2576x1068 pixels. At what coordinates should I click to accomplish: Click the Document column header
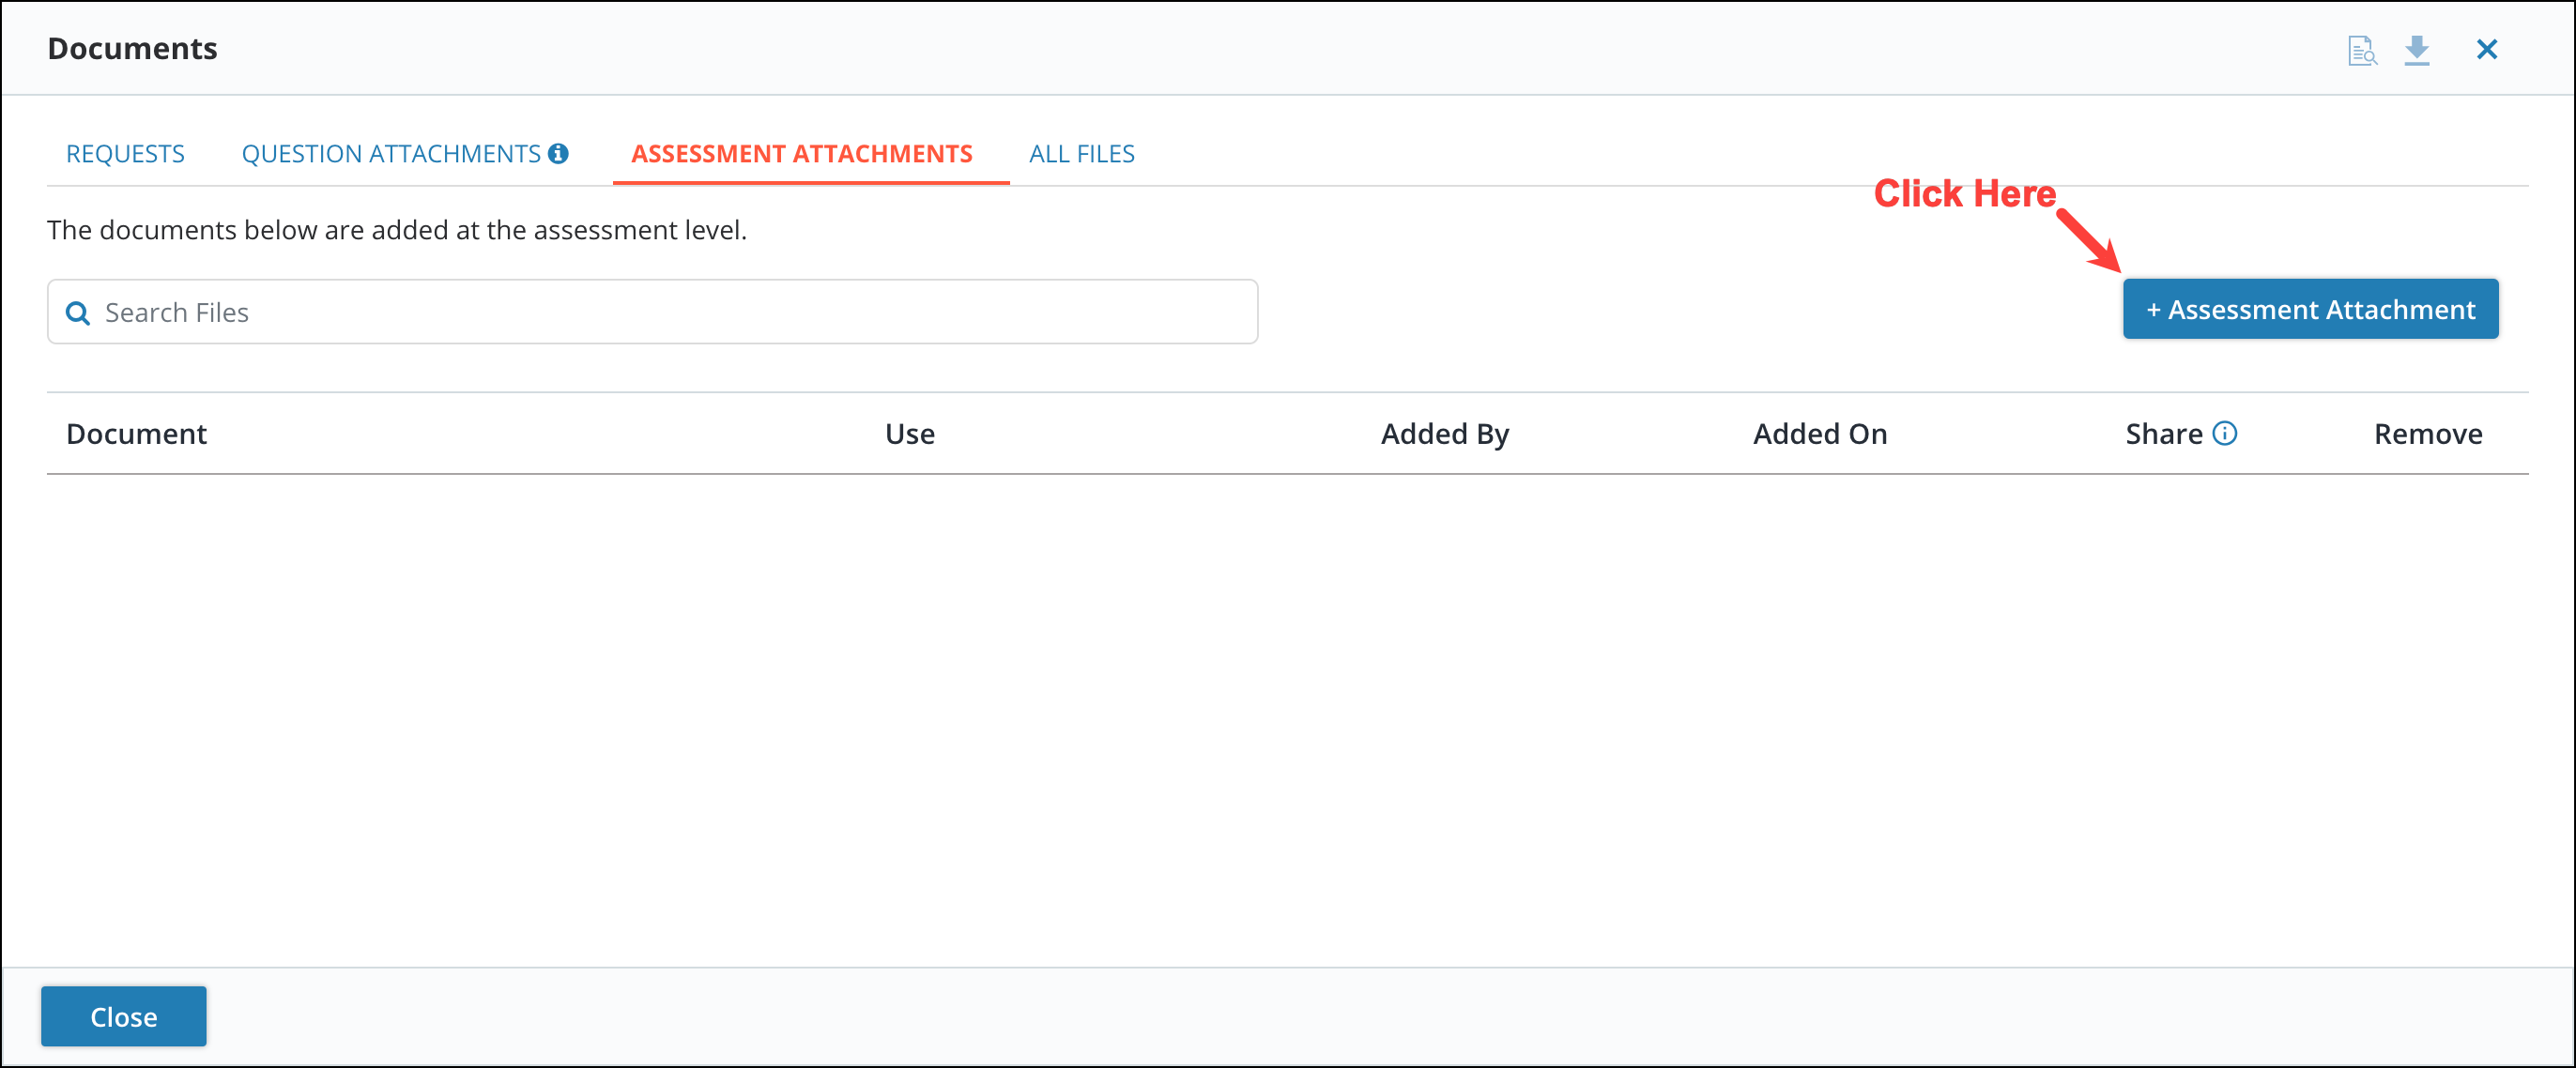tap(136, 433)
